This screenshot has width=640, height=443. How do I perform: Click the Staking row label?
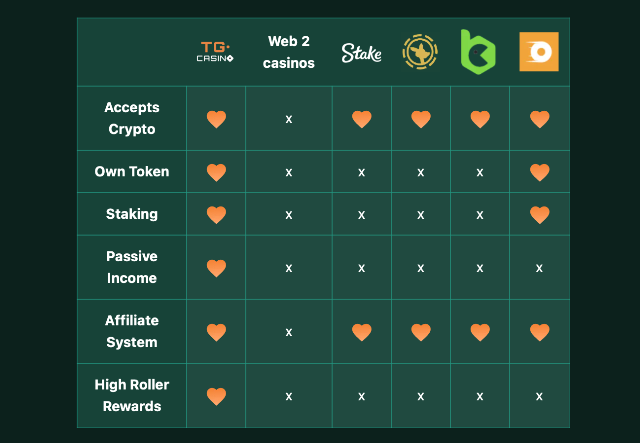[x=132, y=214]
